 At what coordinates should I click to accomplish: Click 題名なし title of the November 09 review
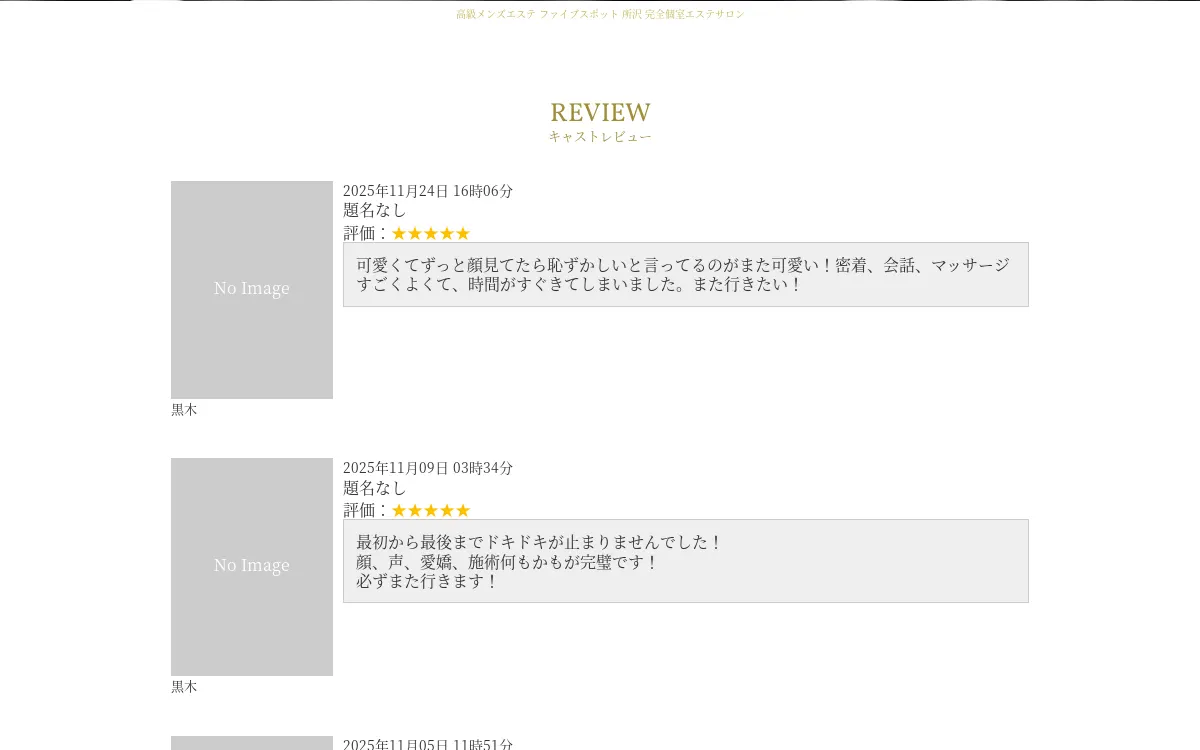[375, 487]
